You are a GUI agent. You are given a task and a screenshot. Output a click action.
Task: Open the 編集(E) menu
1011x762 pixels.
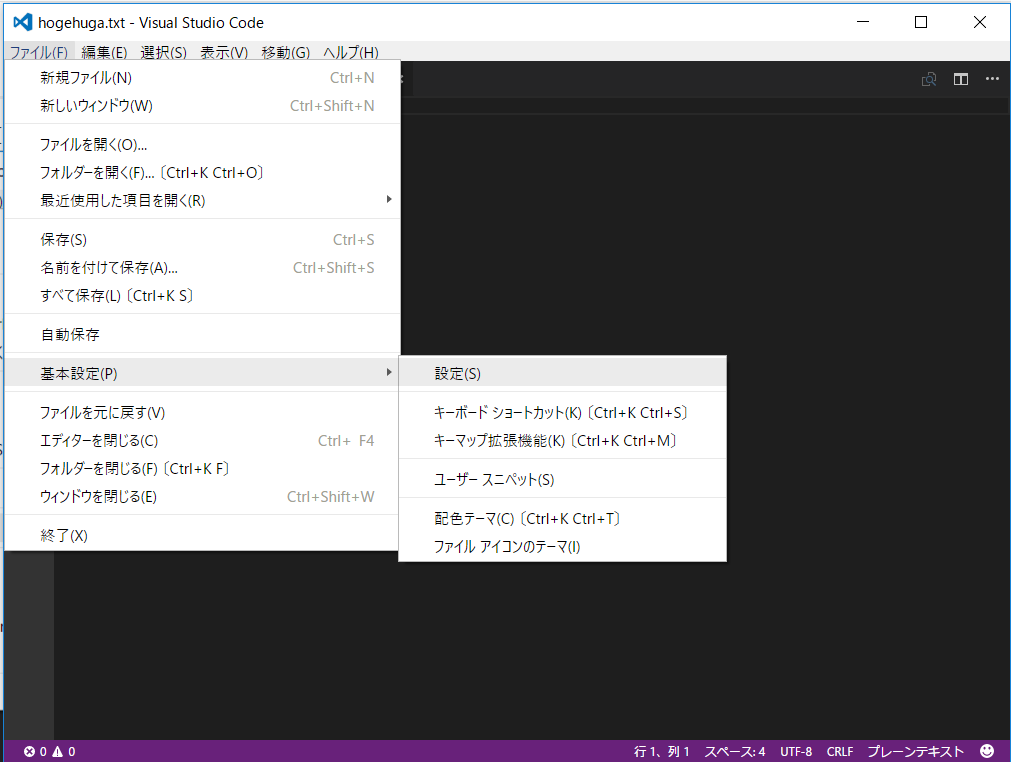pos(104,52)
